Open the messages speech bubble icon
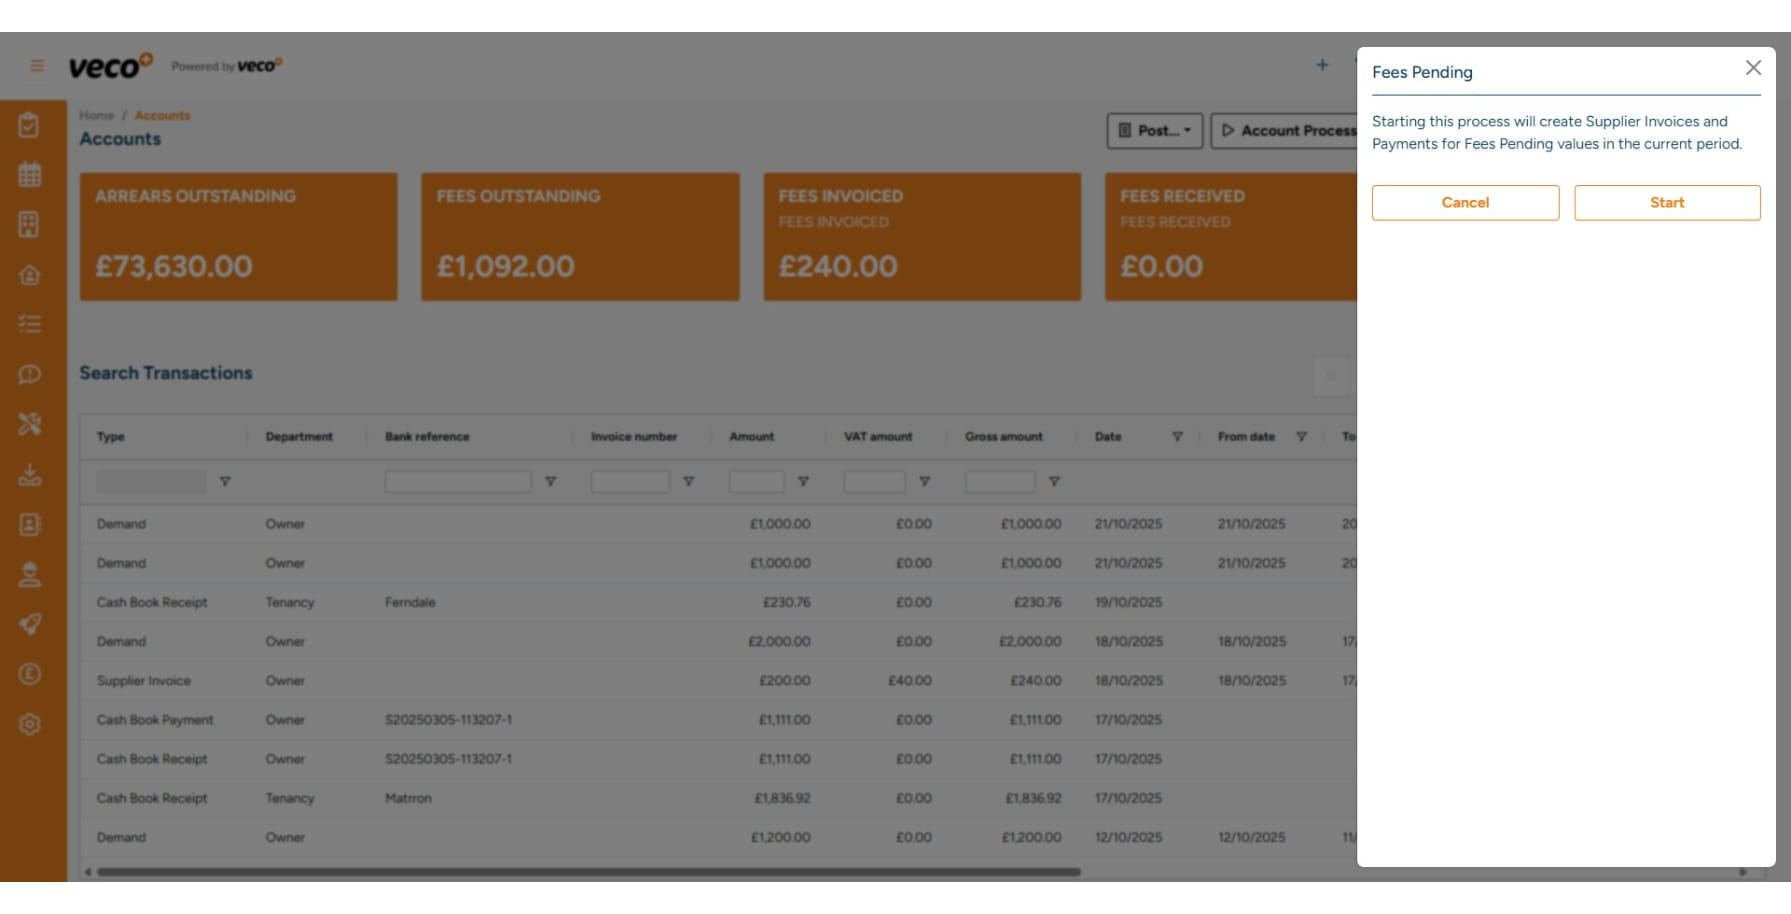 [30, 374]
